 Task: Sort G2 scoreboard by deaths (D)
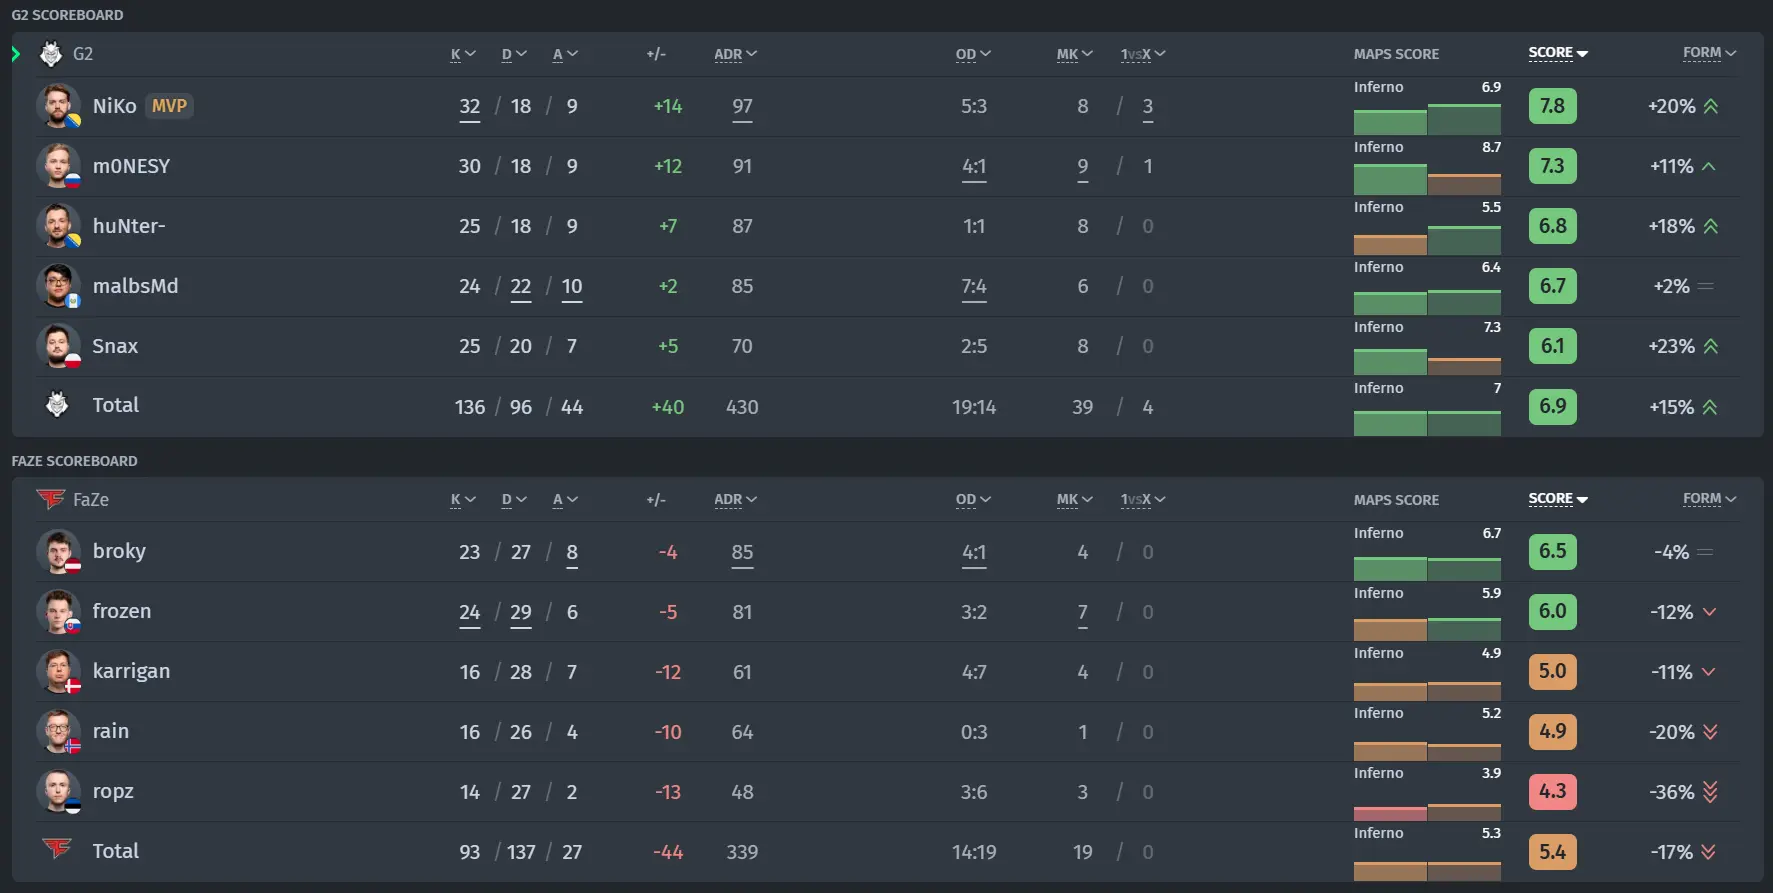pos(514,54)
